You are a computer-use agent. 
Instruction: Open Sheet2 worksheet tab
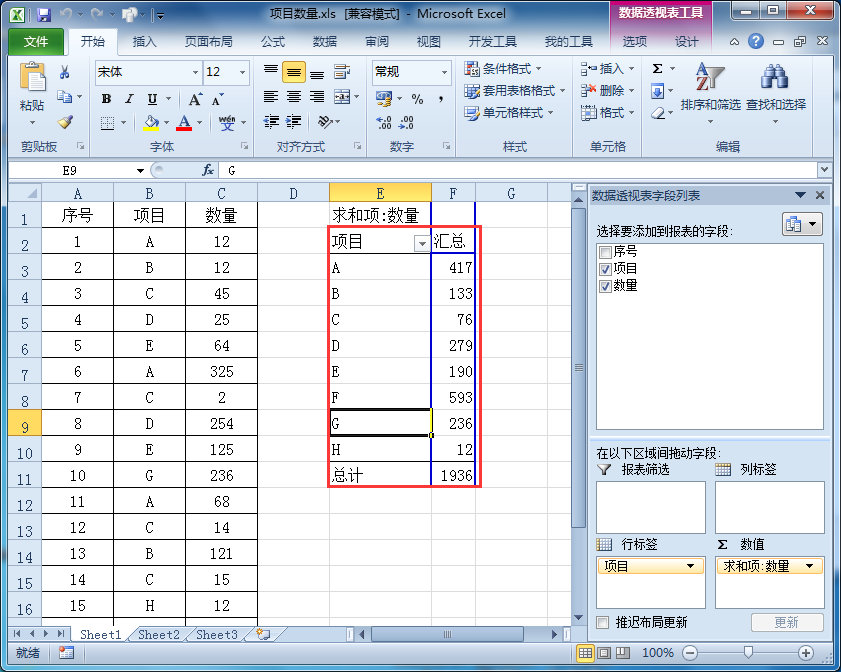pyautogui.click(x=159, y=635)
